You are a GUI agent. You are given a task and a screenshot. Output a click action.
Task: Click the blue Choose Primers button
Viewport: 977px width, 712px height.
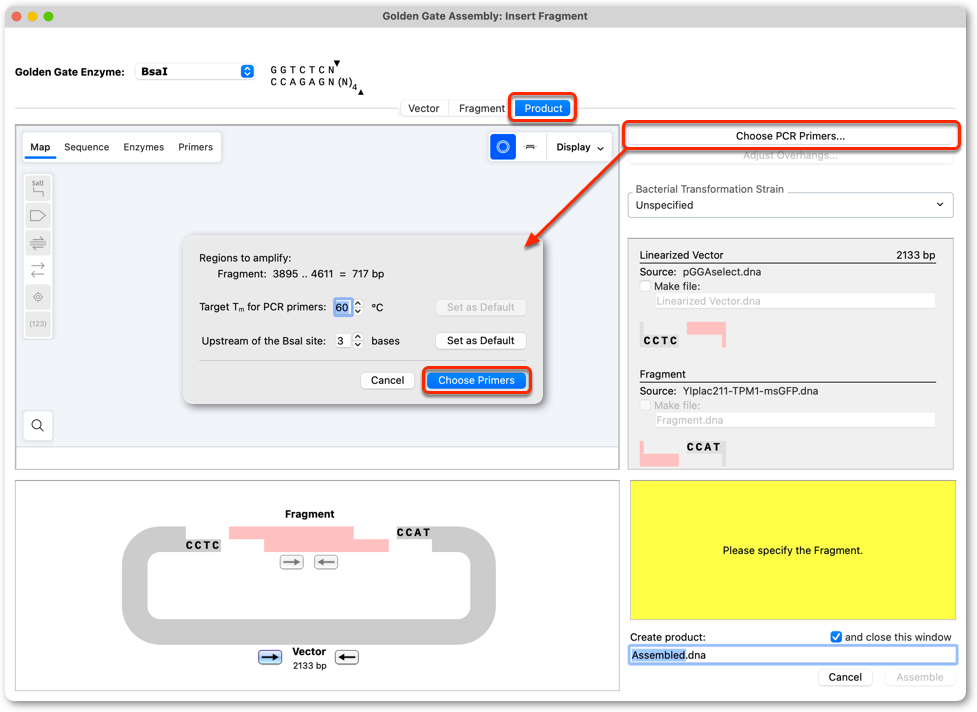pos(476,380)
